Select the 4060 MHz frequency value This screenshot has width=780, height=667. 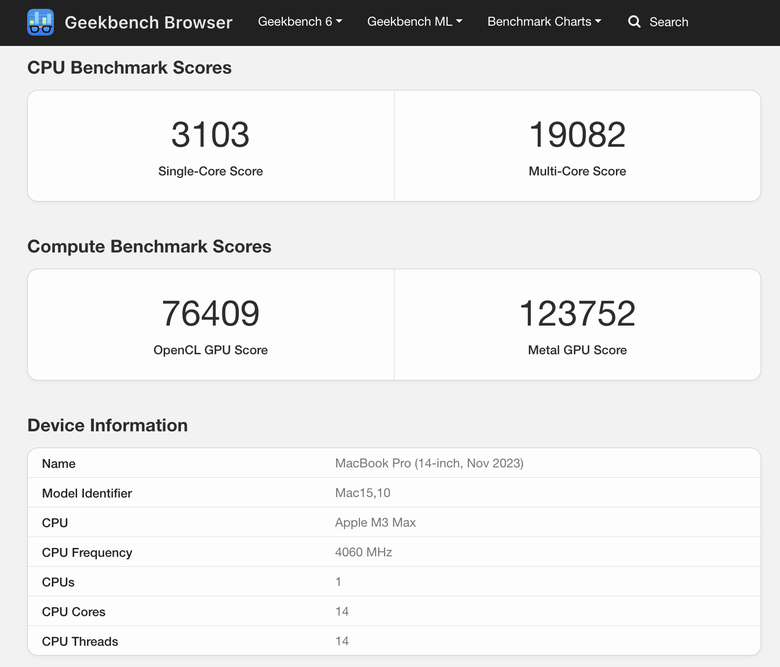364,552
